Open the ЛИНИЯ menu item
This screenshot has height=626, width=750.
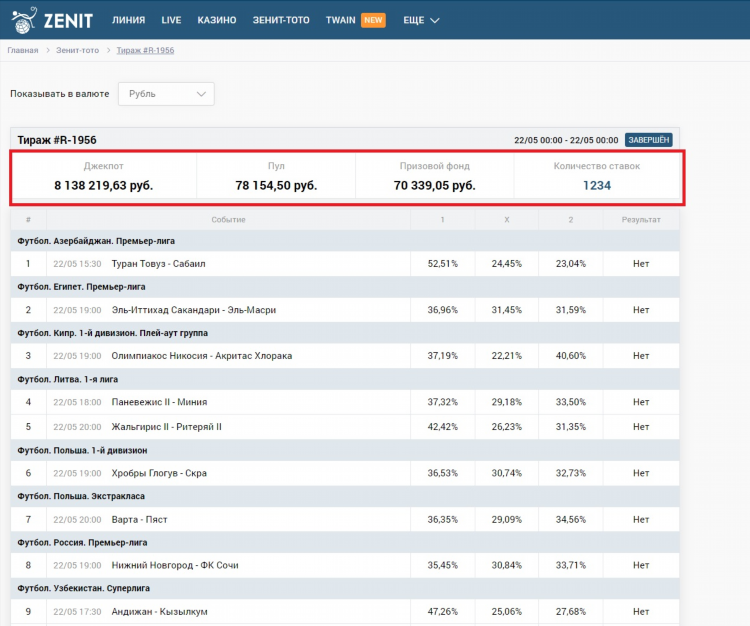128,20
